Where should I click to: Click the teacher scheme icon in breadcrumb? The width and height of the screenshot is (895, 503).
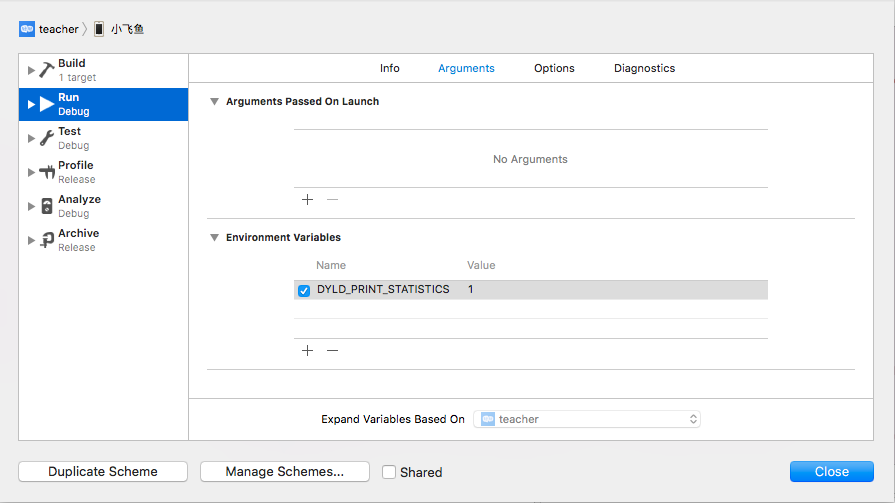pyautogui.click(x=27, y=29)
